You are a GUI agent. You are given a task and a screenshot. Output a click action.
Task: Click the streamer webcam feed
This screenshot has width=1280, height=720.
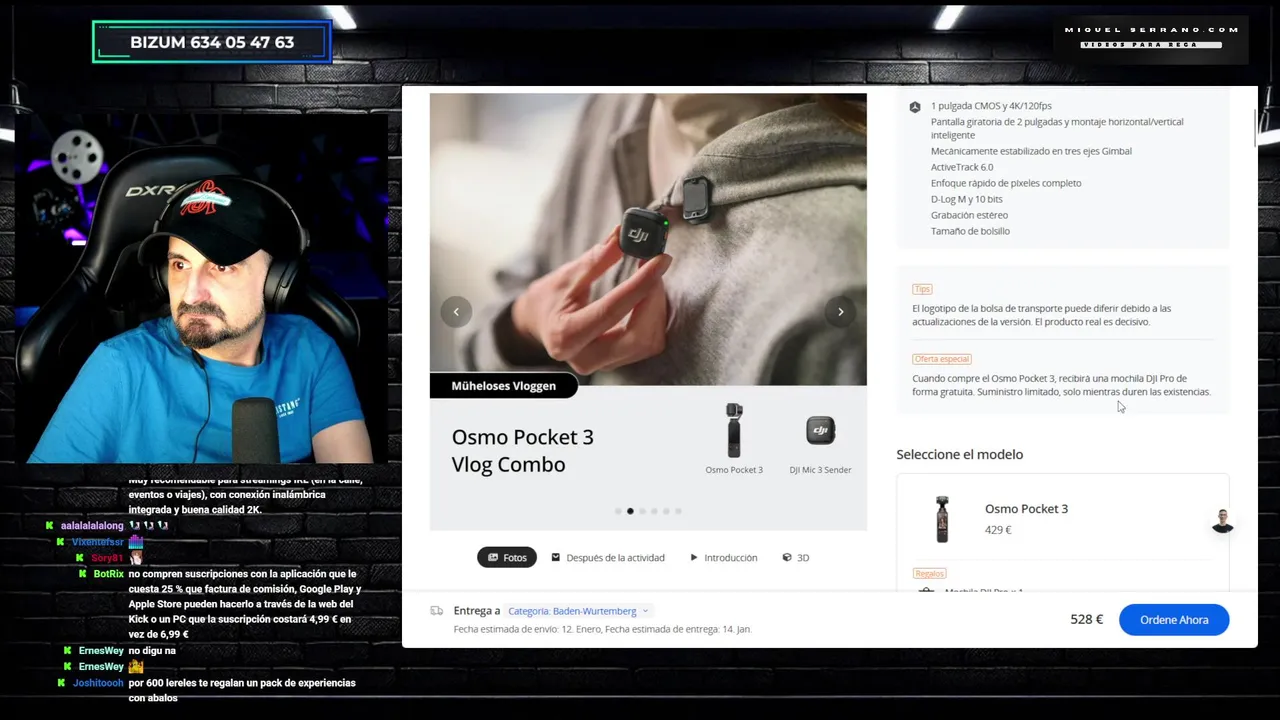(202, 289)
